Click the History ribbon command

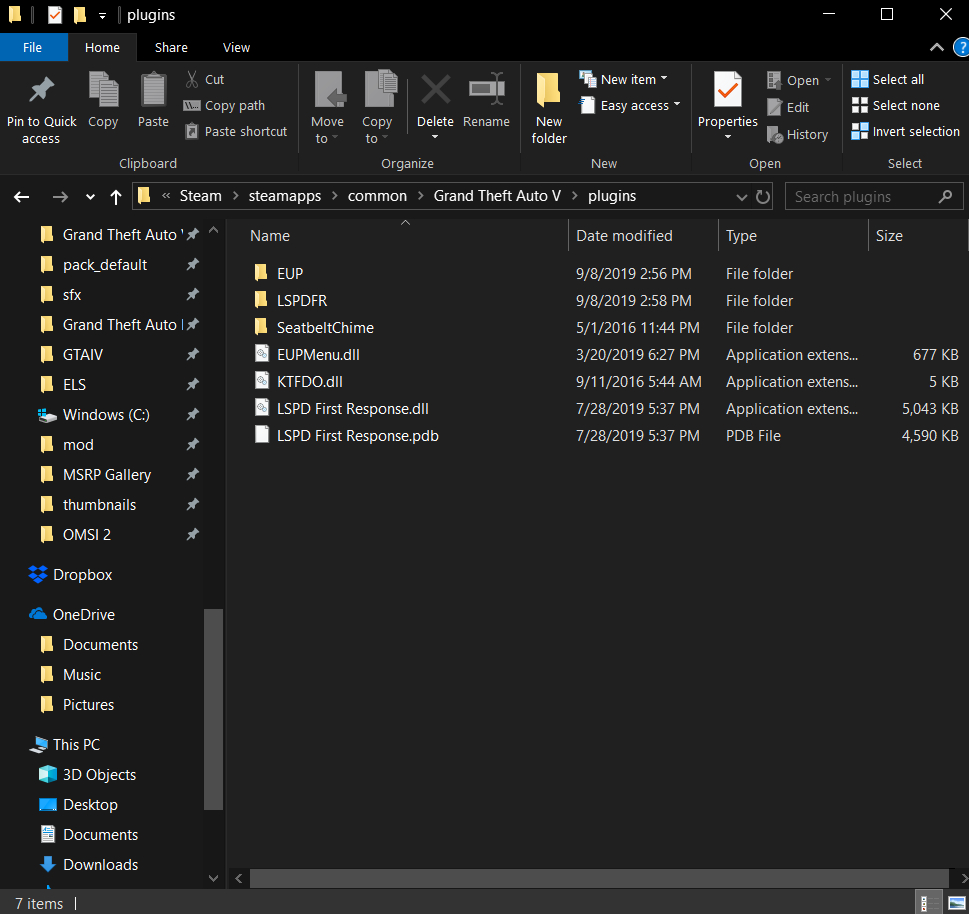coord(797,134)
